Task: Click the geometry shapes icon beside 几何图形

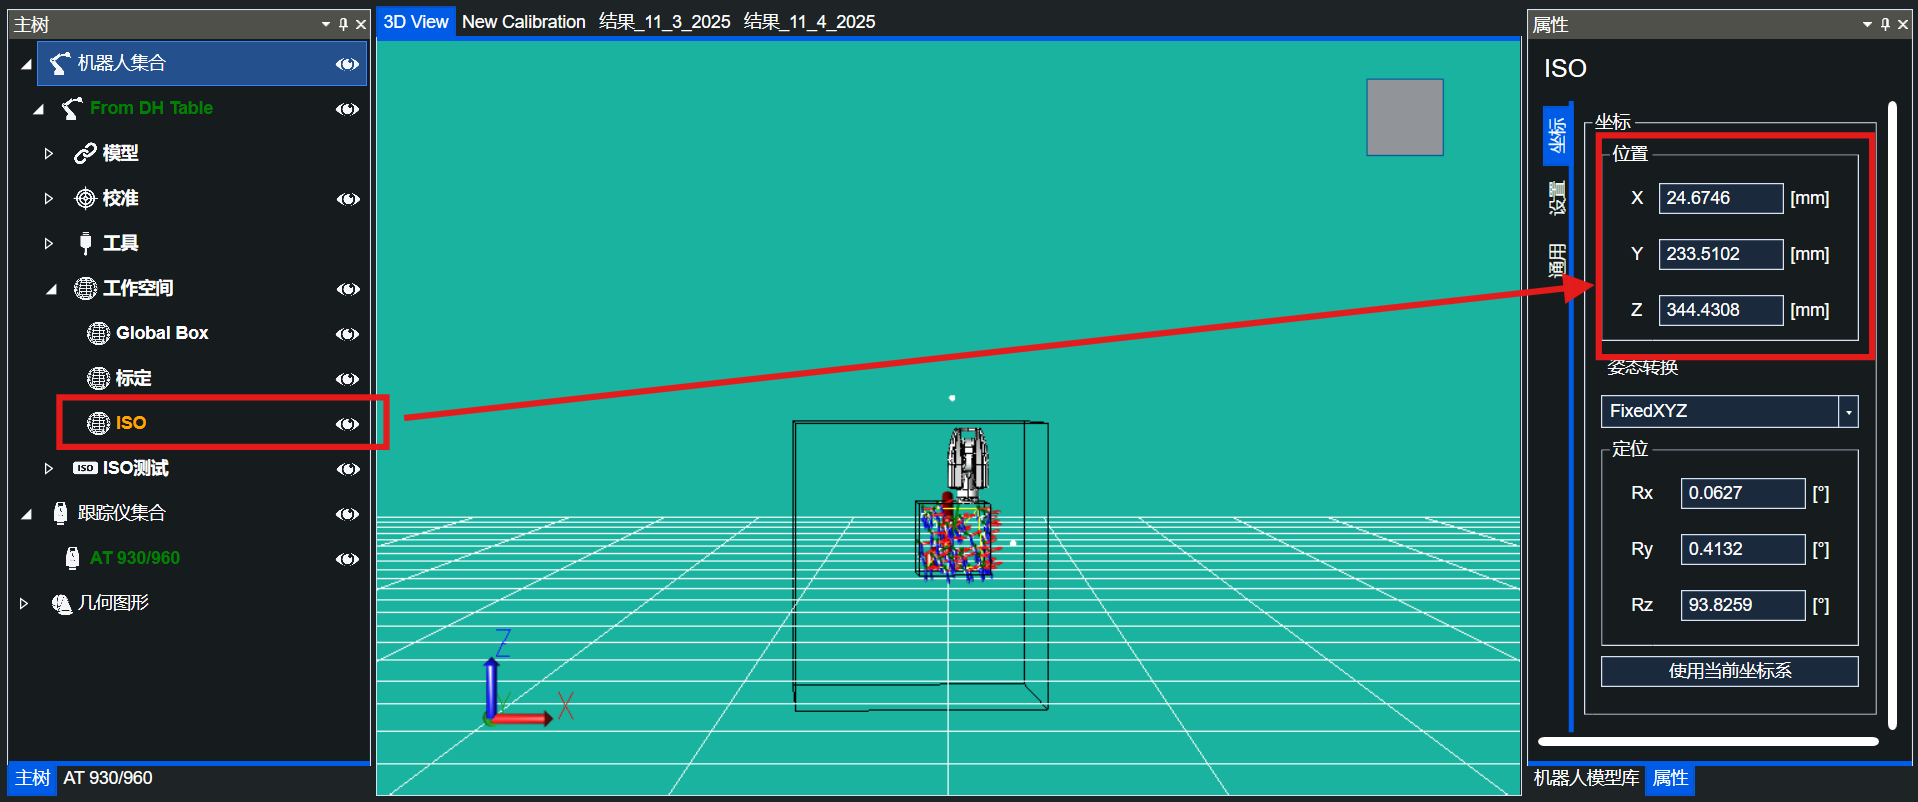Action: pyautogui.click(x=61, y=603)
